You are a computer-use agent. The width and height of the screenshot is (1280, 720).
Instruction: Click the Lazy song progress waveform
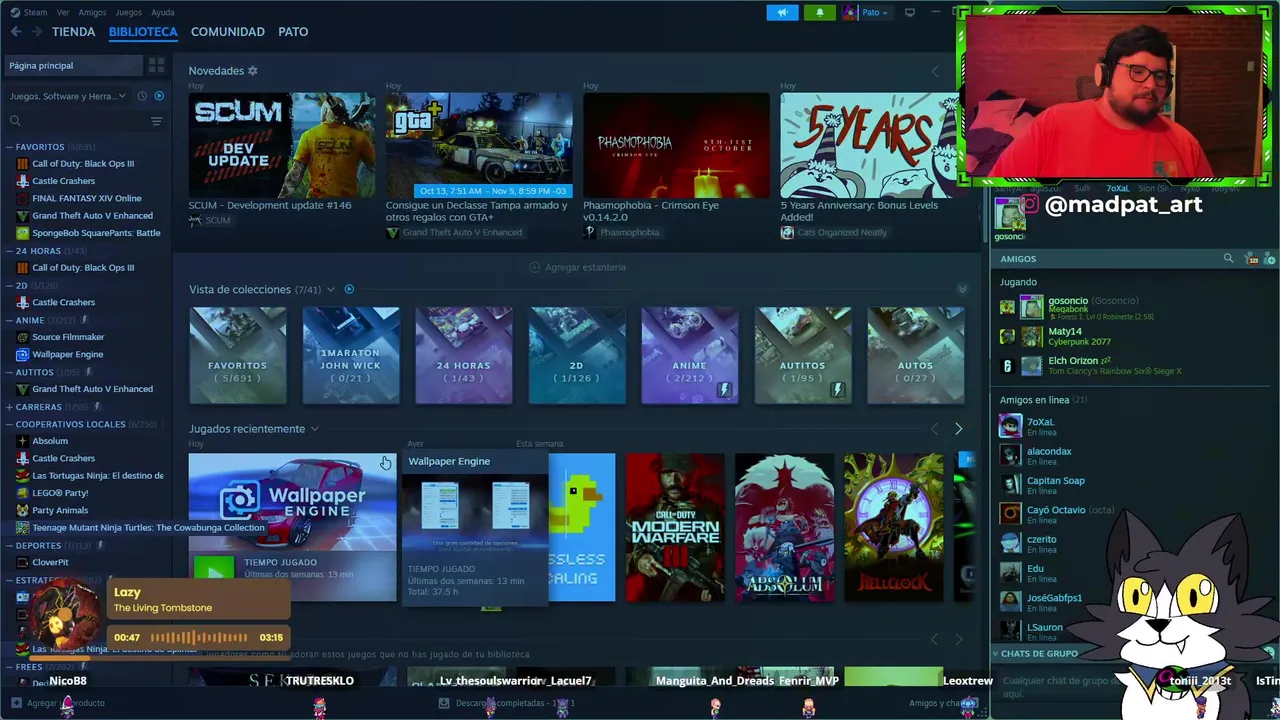pyautogui.click(x=199, y=637)
